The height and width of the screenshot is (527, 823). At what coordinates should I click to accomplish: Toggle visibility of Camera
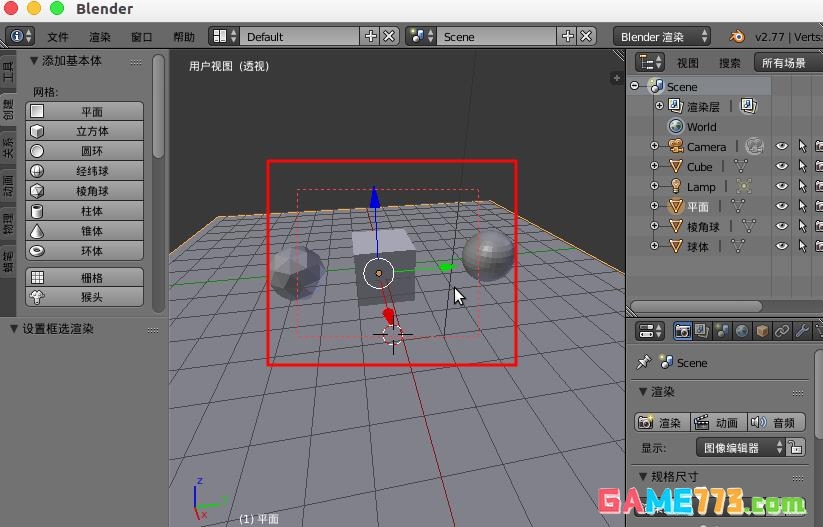click(782, 146)
